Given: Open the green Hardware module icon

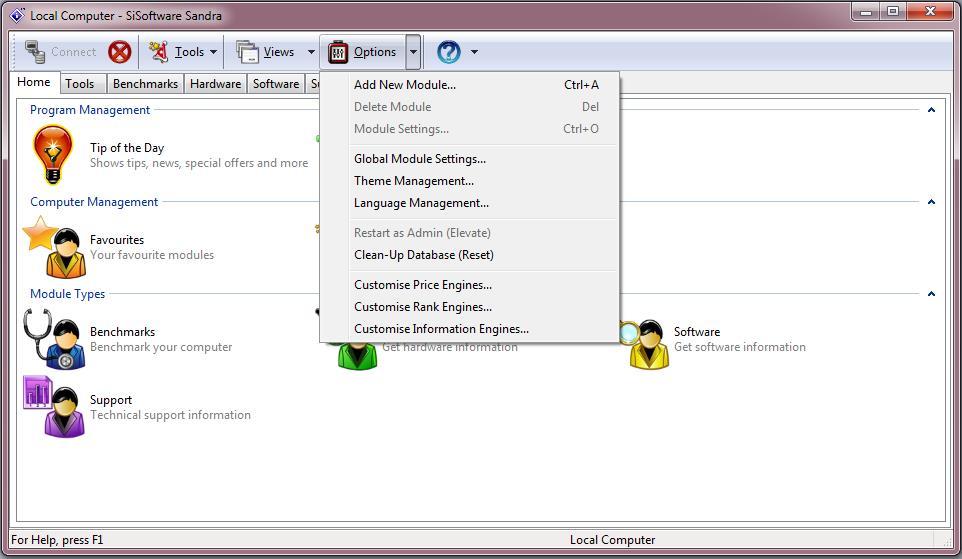Looking at the screenshot, I should point(357,357).
